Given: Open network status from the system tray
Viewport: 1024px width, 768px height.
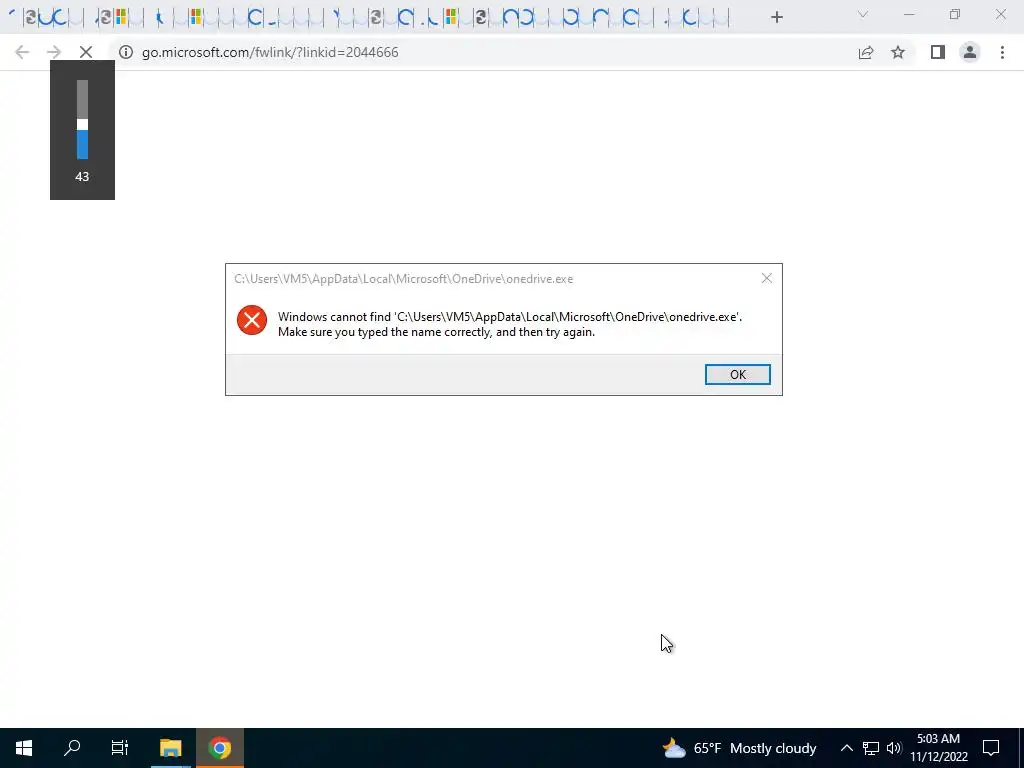Looking at the screenshot, I should 871,748.
